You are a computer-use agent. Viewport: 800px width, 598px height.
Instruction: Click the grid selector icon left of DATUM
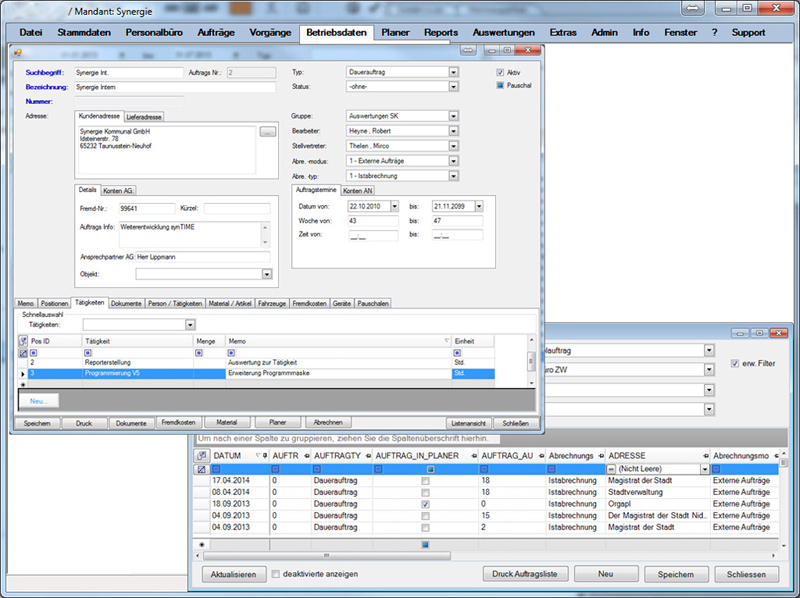(201, 455)
